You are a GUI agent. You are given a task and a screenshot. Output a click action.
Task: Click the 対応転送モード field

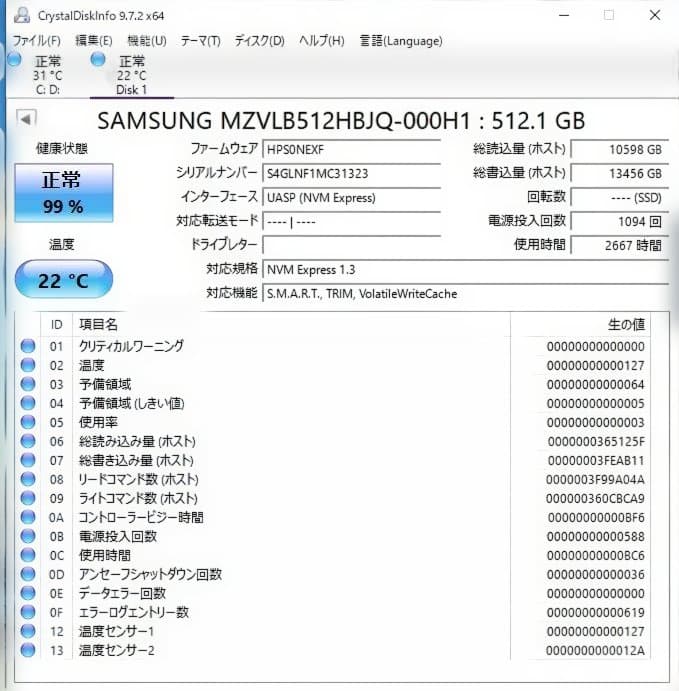(352, 221)
